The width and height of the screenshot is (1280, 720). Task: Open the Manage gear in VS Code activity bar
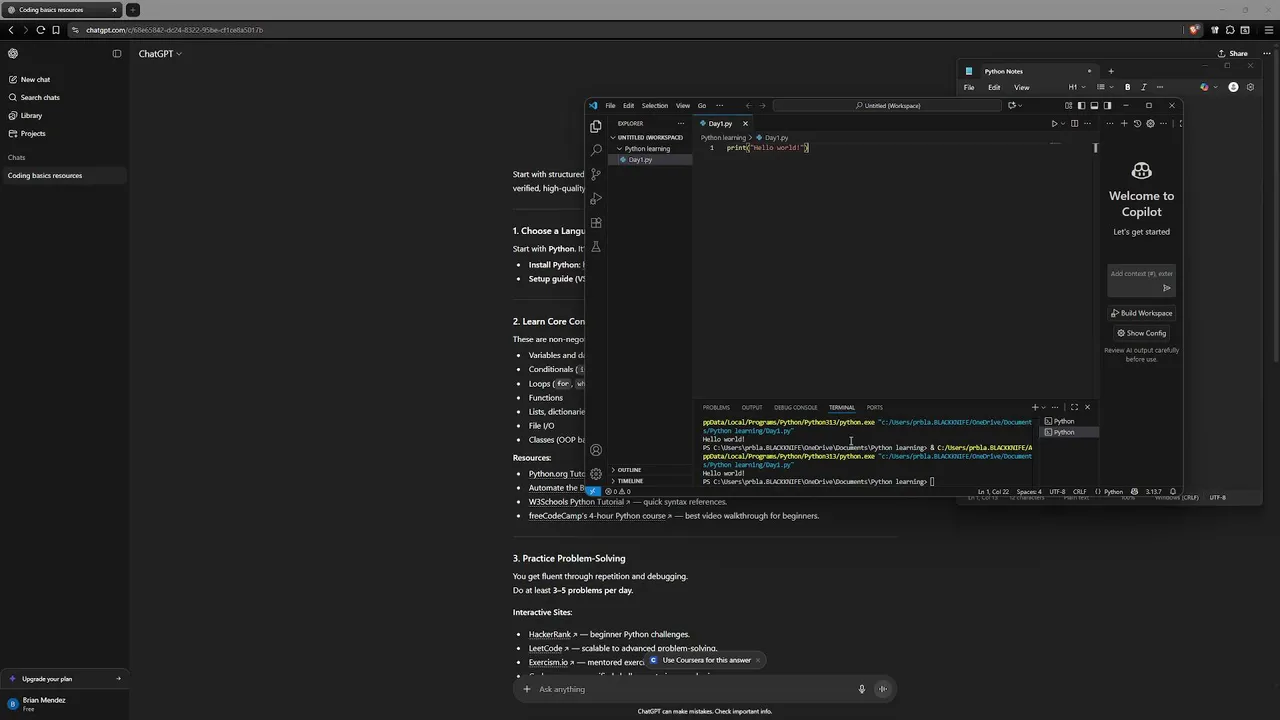[596, 474]
